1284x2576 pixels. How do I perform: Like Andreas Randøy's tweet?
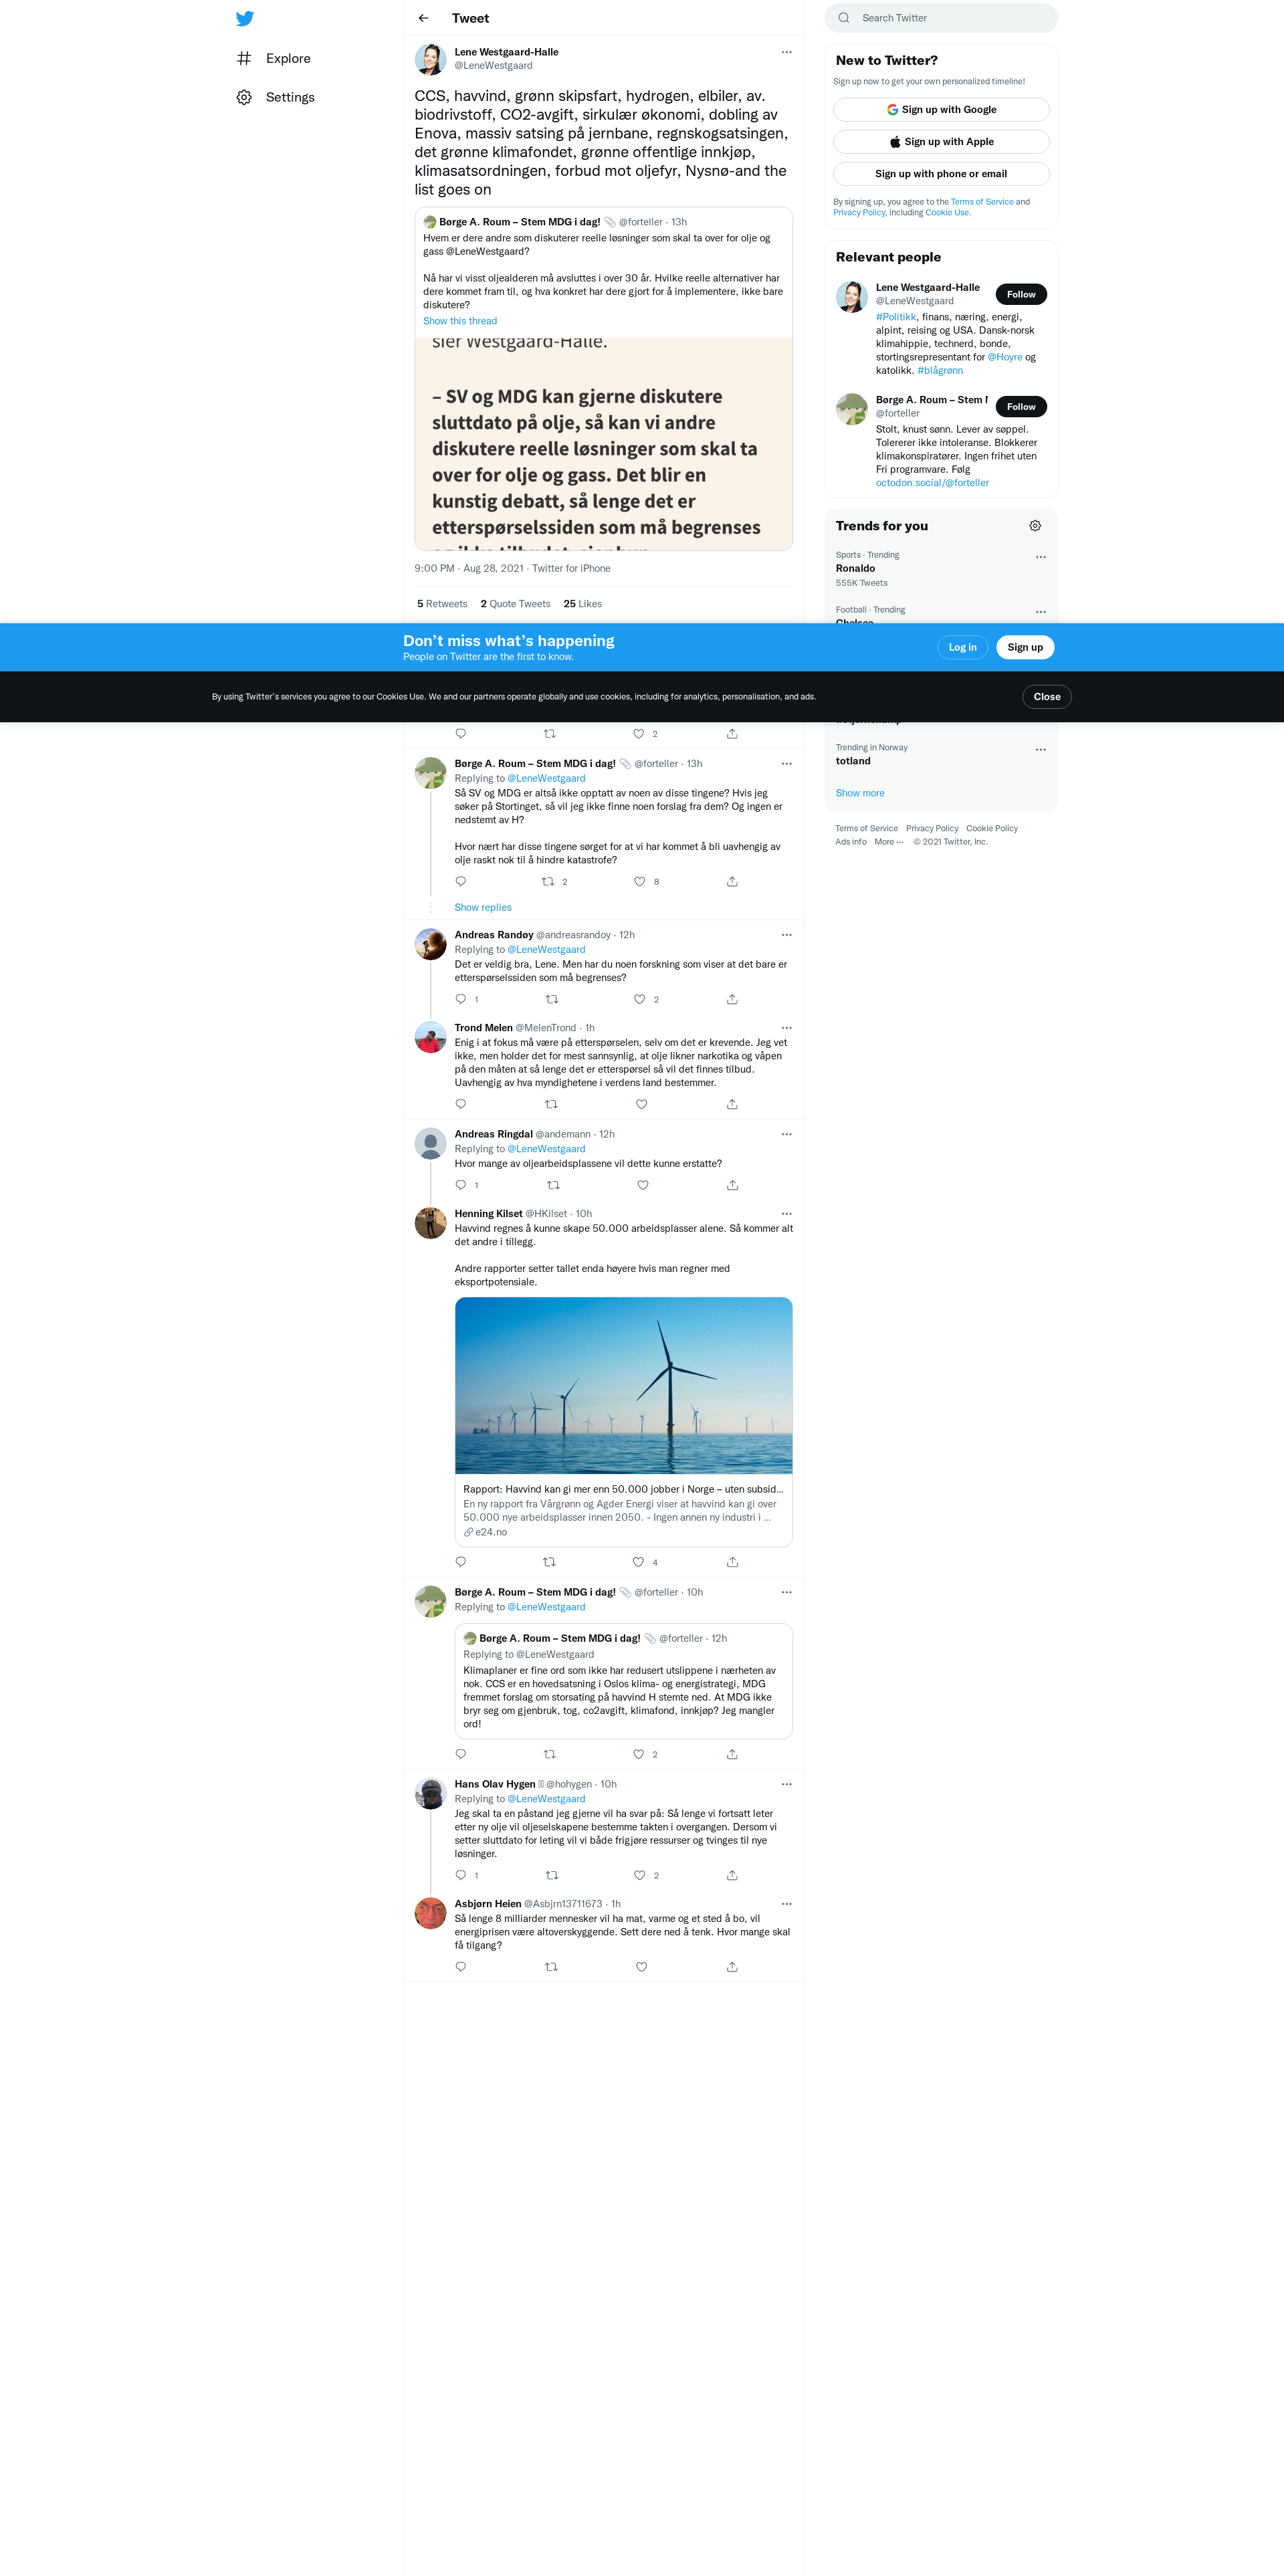tap(640, 999)
